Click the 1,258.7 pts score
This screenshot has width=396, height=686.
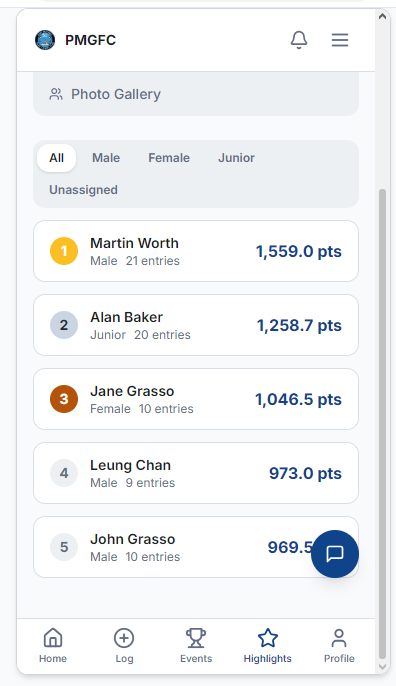[x=299, y=326]
